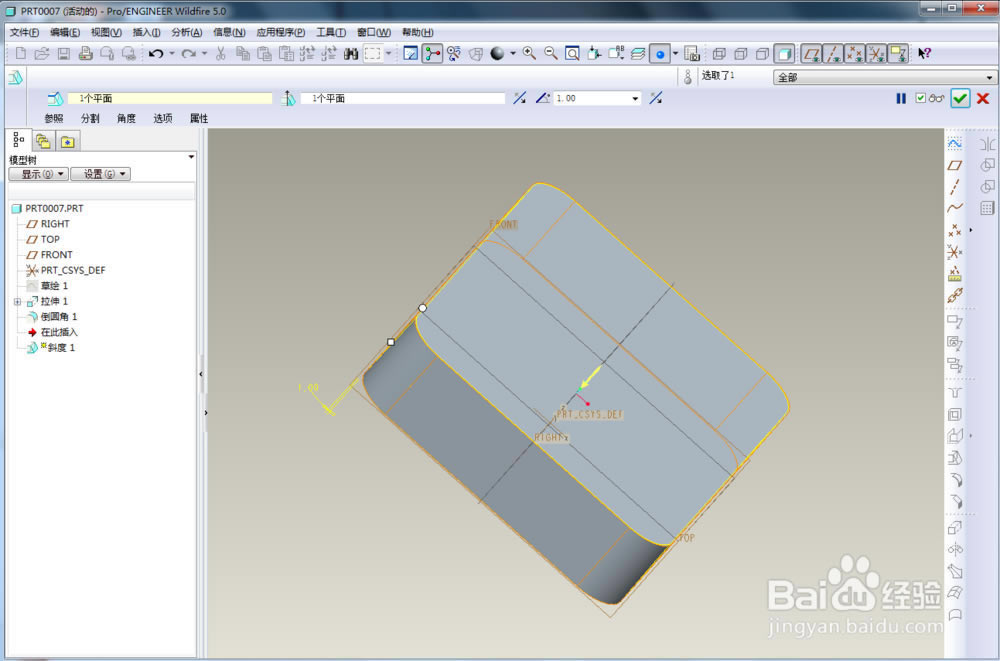Viewport: 1000px width, 661px height.
Task: Cancel the feature with red X
Action: click(x=983, y=98)
